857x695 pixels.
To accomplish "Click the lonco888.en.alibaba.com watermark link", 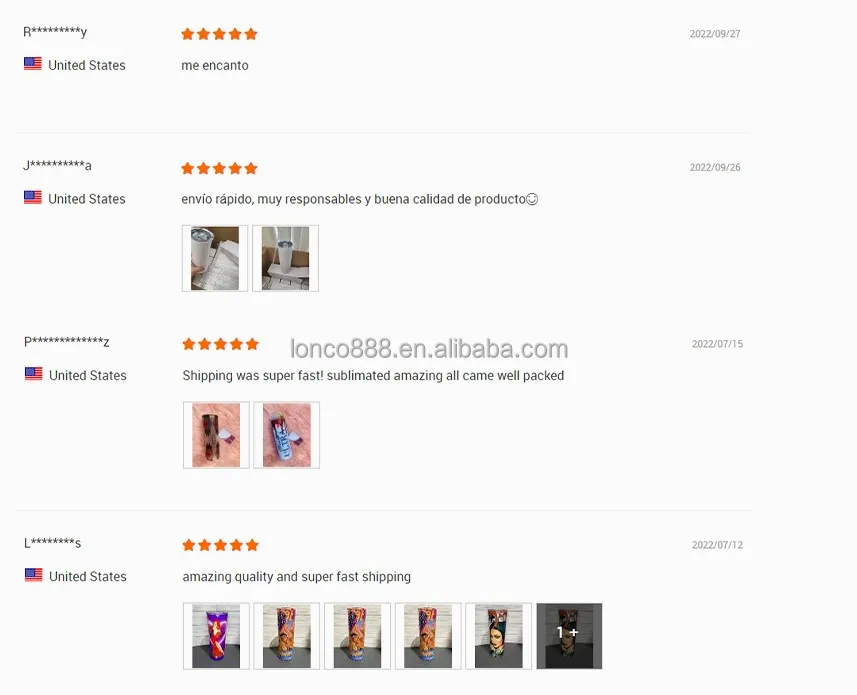I will 429,349.
